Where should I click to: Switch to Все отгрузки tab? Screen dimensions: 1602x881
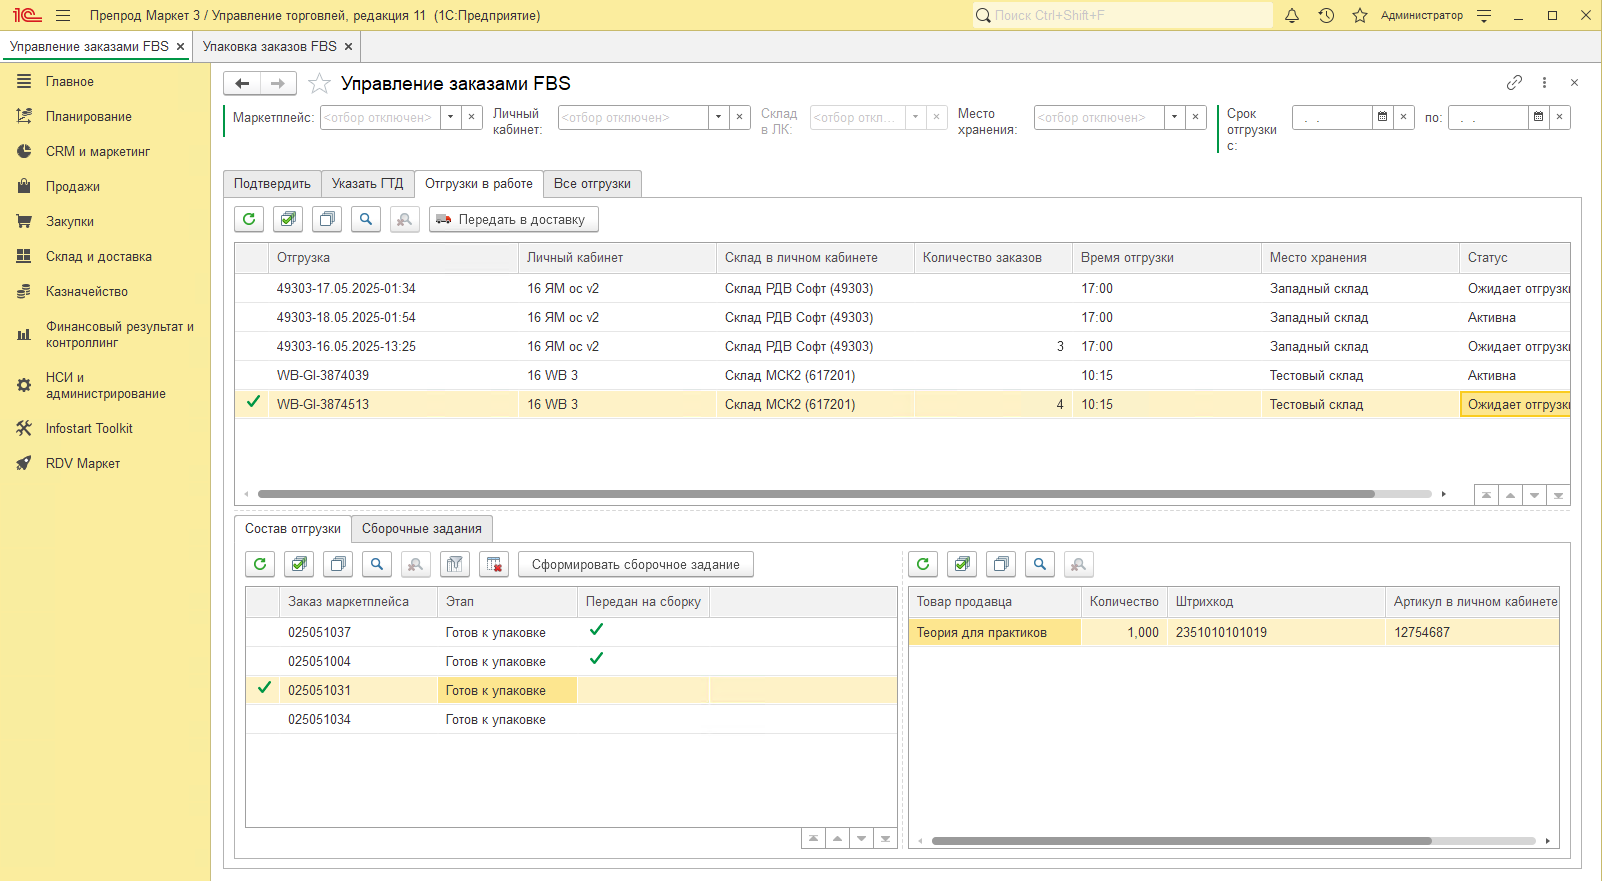pos(592,184)
